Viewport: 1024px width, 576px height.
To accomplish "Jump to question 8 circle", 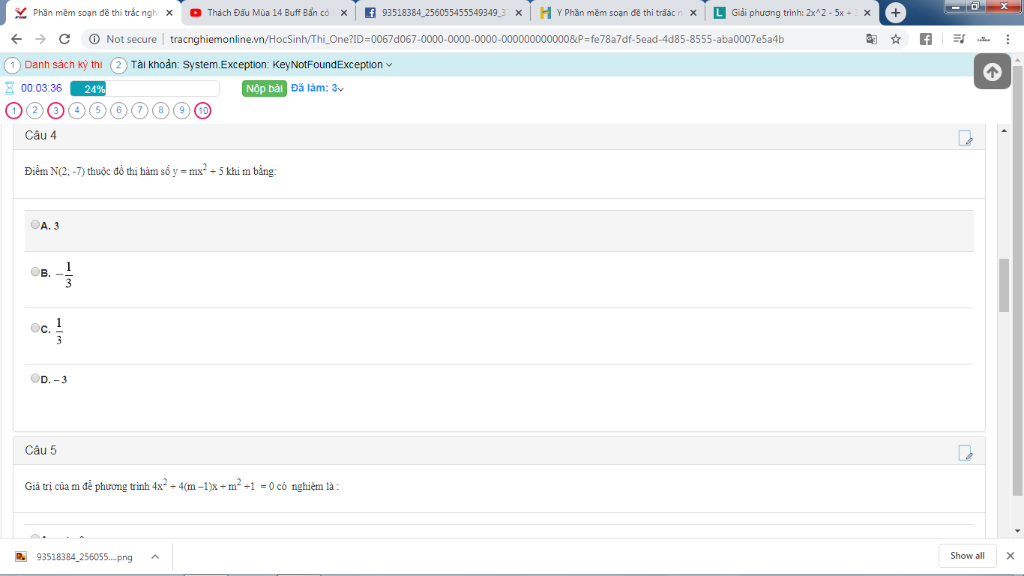I will tap(161, 110).
